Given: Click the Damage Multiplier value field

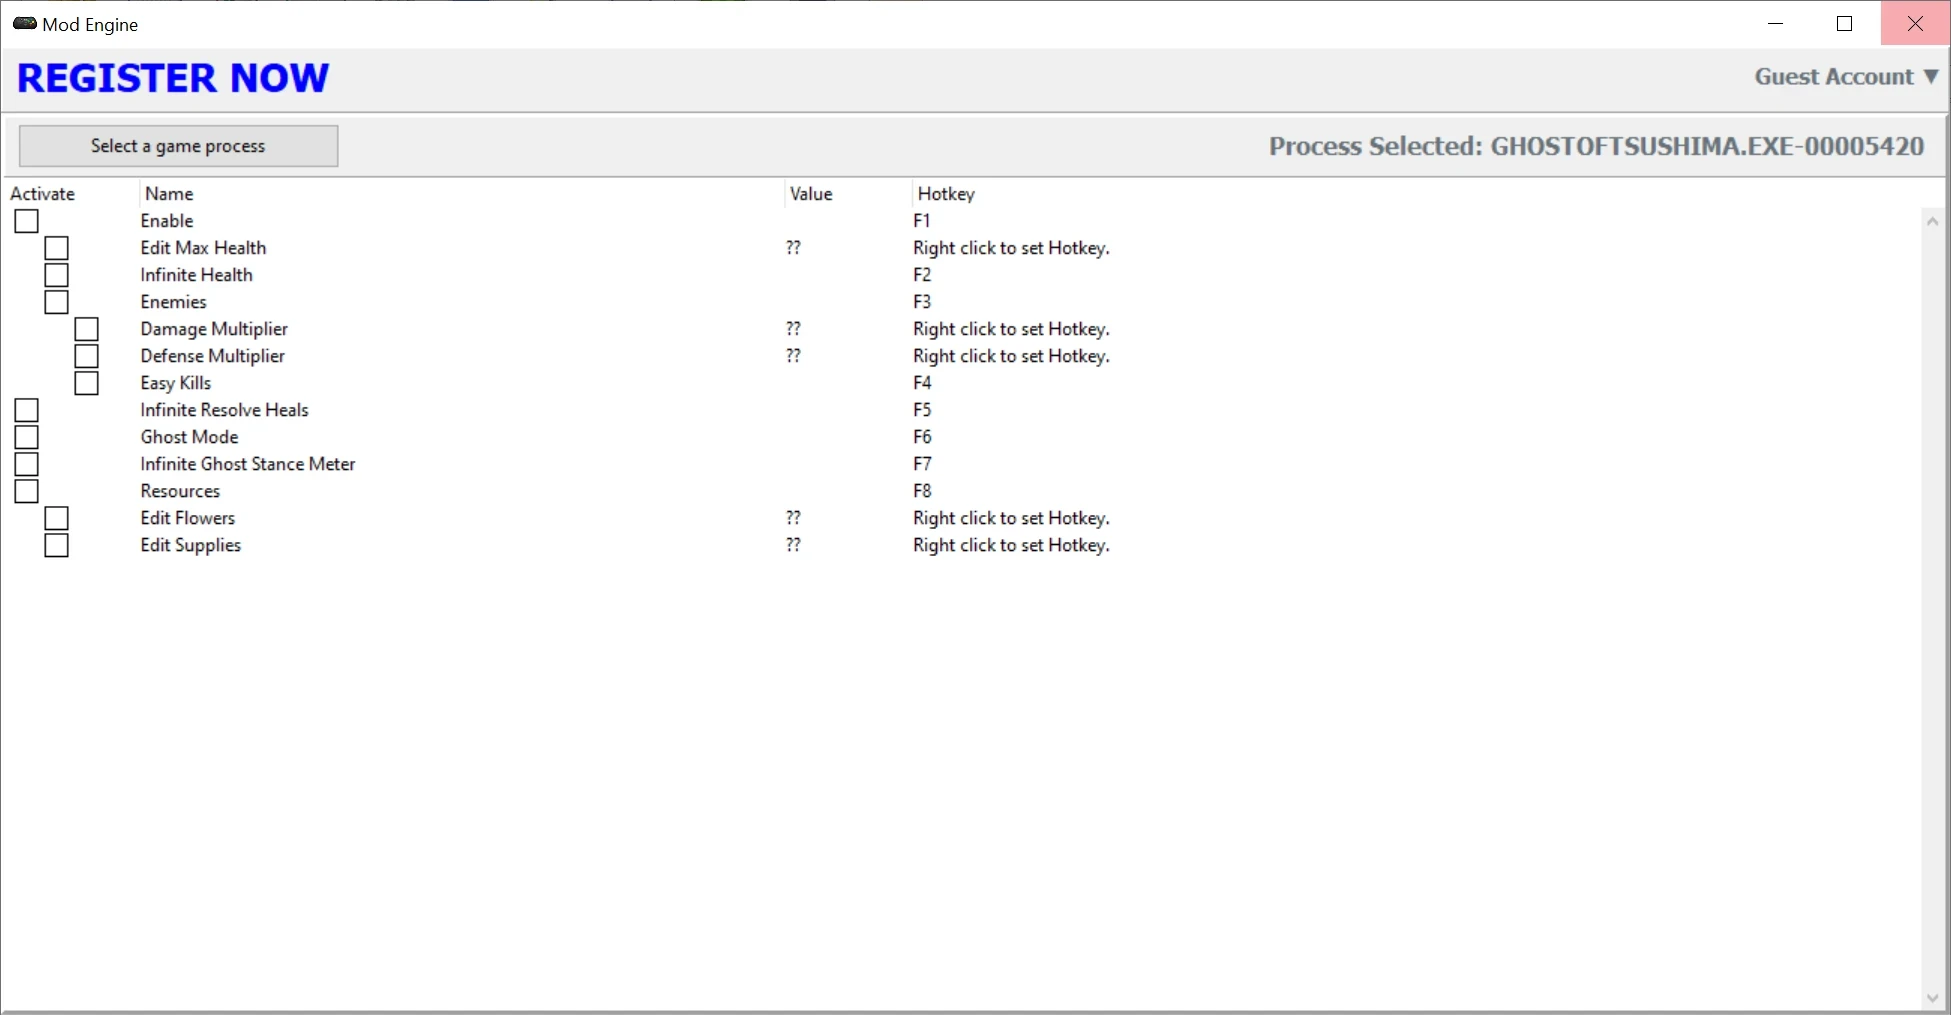Looking at the screenshot, I should coord(793,329).
